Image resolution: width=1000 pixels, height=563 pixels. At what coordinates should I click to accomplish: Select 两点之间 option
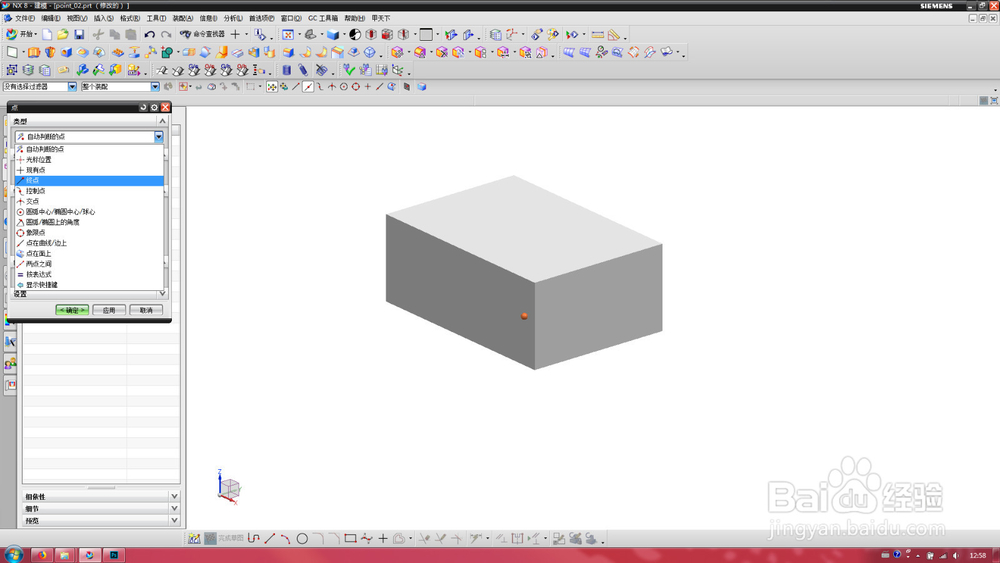click(89, 264)
